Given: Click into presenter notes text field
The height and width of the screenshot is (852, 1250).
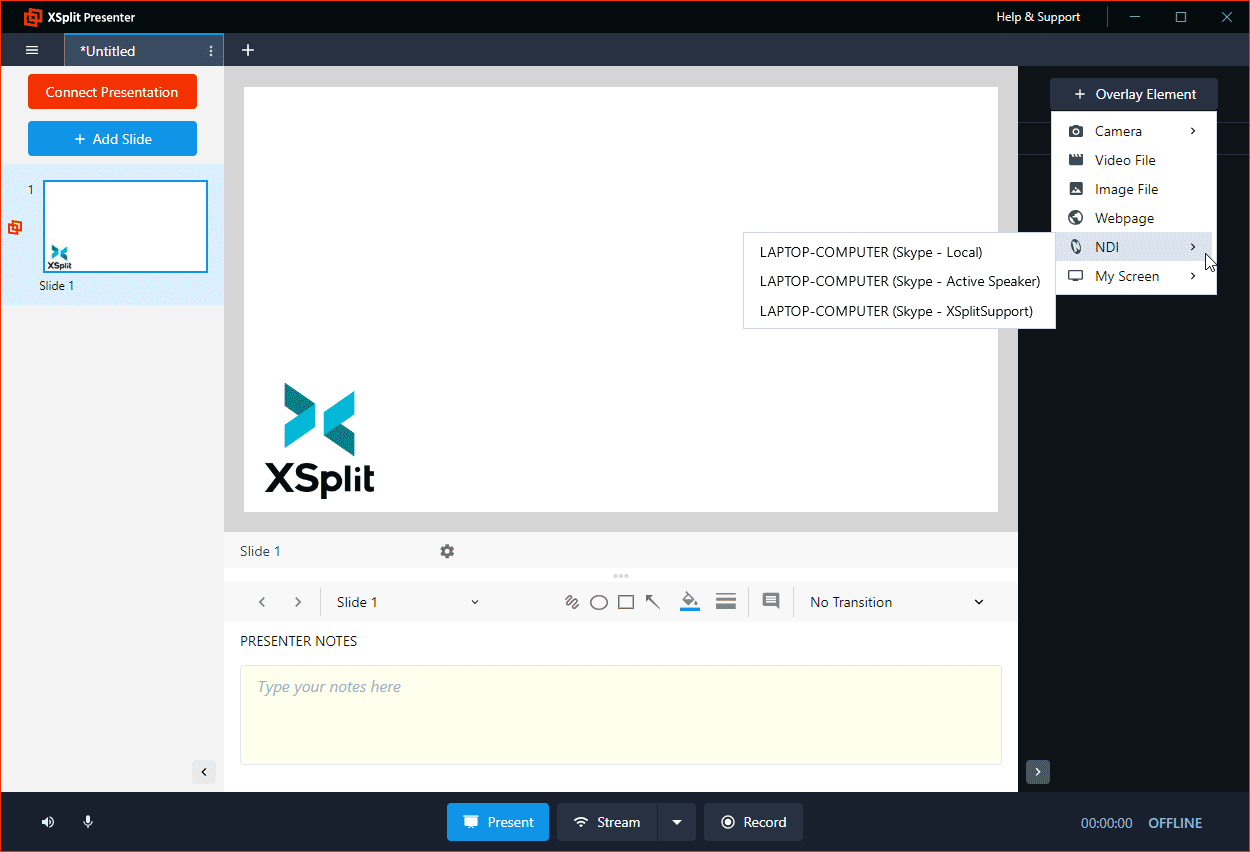Looking at the screenshot, I should [x=620, y=715].
